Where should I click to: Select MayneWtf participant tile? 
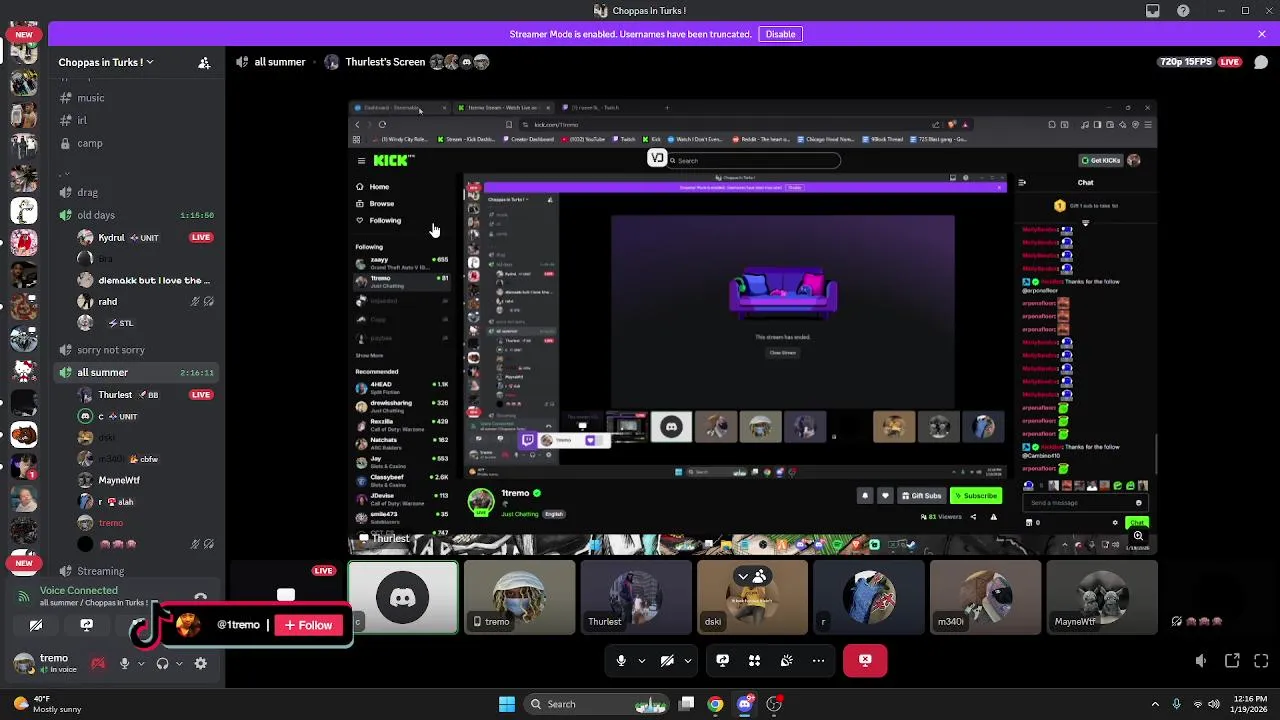pos(1102,597)
